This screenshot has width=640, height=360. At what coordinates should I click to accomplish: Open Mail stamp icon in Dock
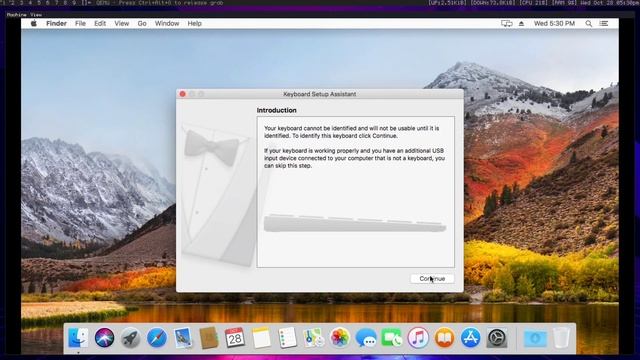click(183, 338)
